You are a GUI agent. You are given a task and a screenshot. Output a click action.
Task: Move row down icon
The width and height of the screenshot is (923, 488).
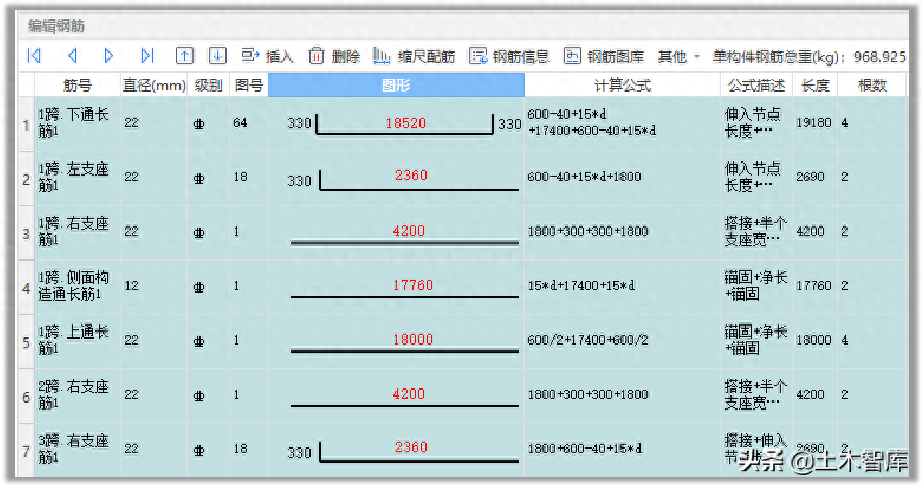coord(217,56)
